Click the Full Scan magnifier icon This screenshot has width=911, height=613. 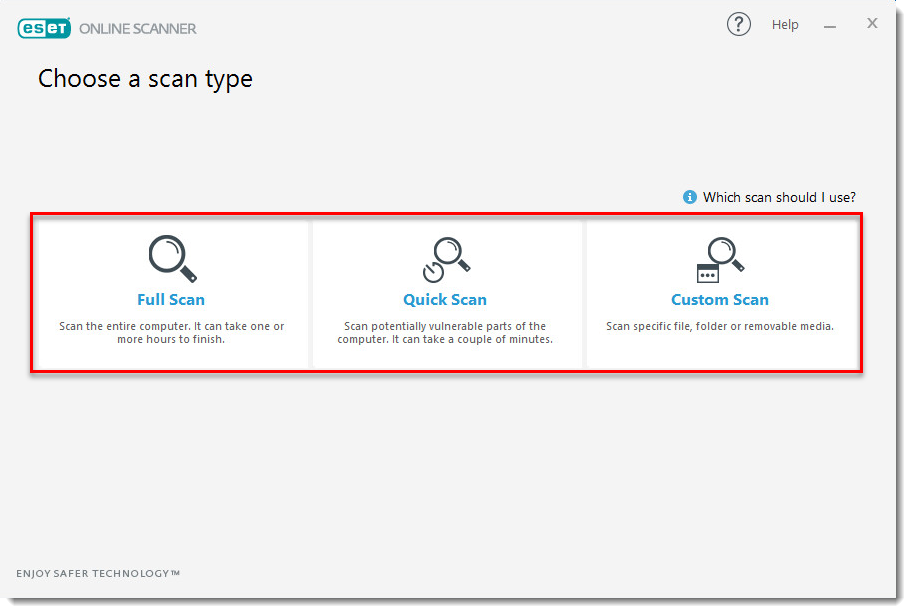click(173, 259)
